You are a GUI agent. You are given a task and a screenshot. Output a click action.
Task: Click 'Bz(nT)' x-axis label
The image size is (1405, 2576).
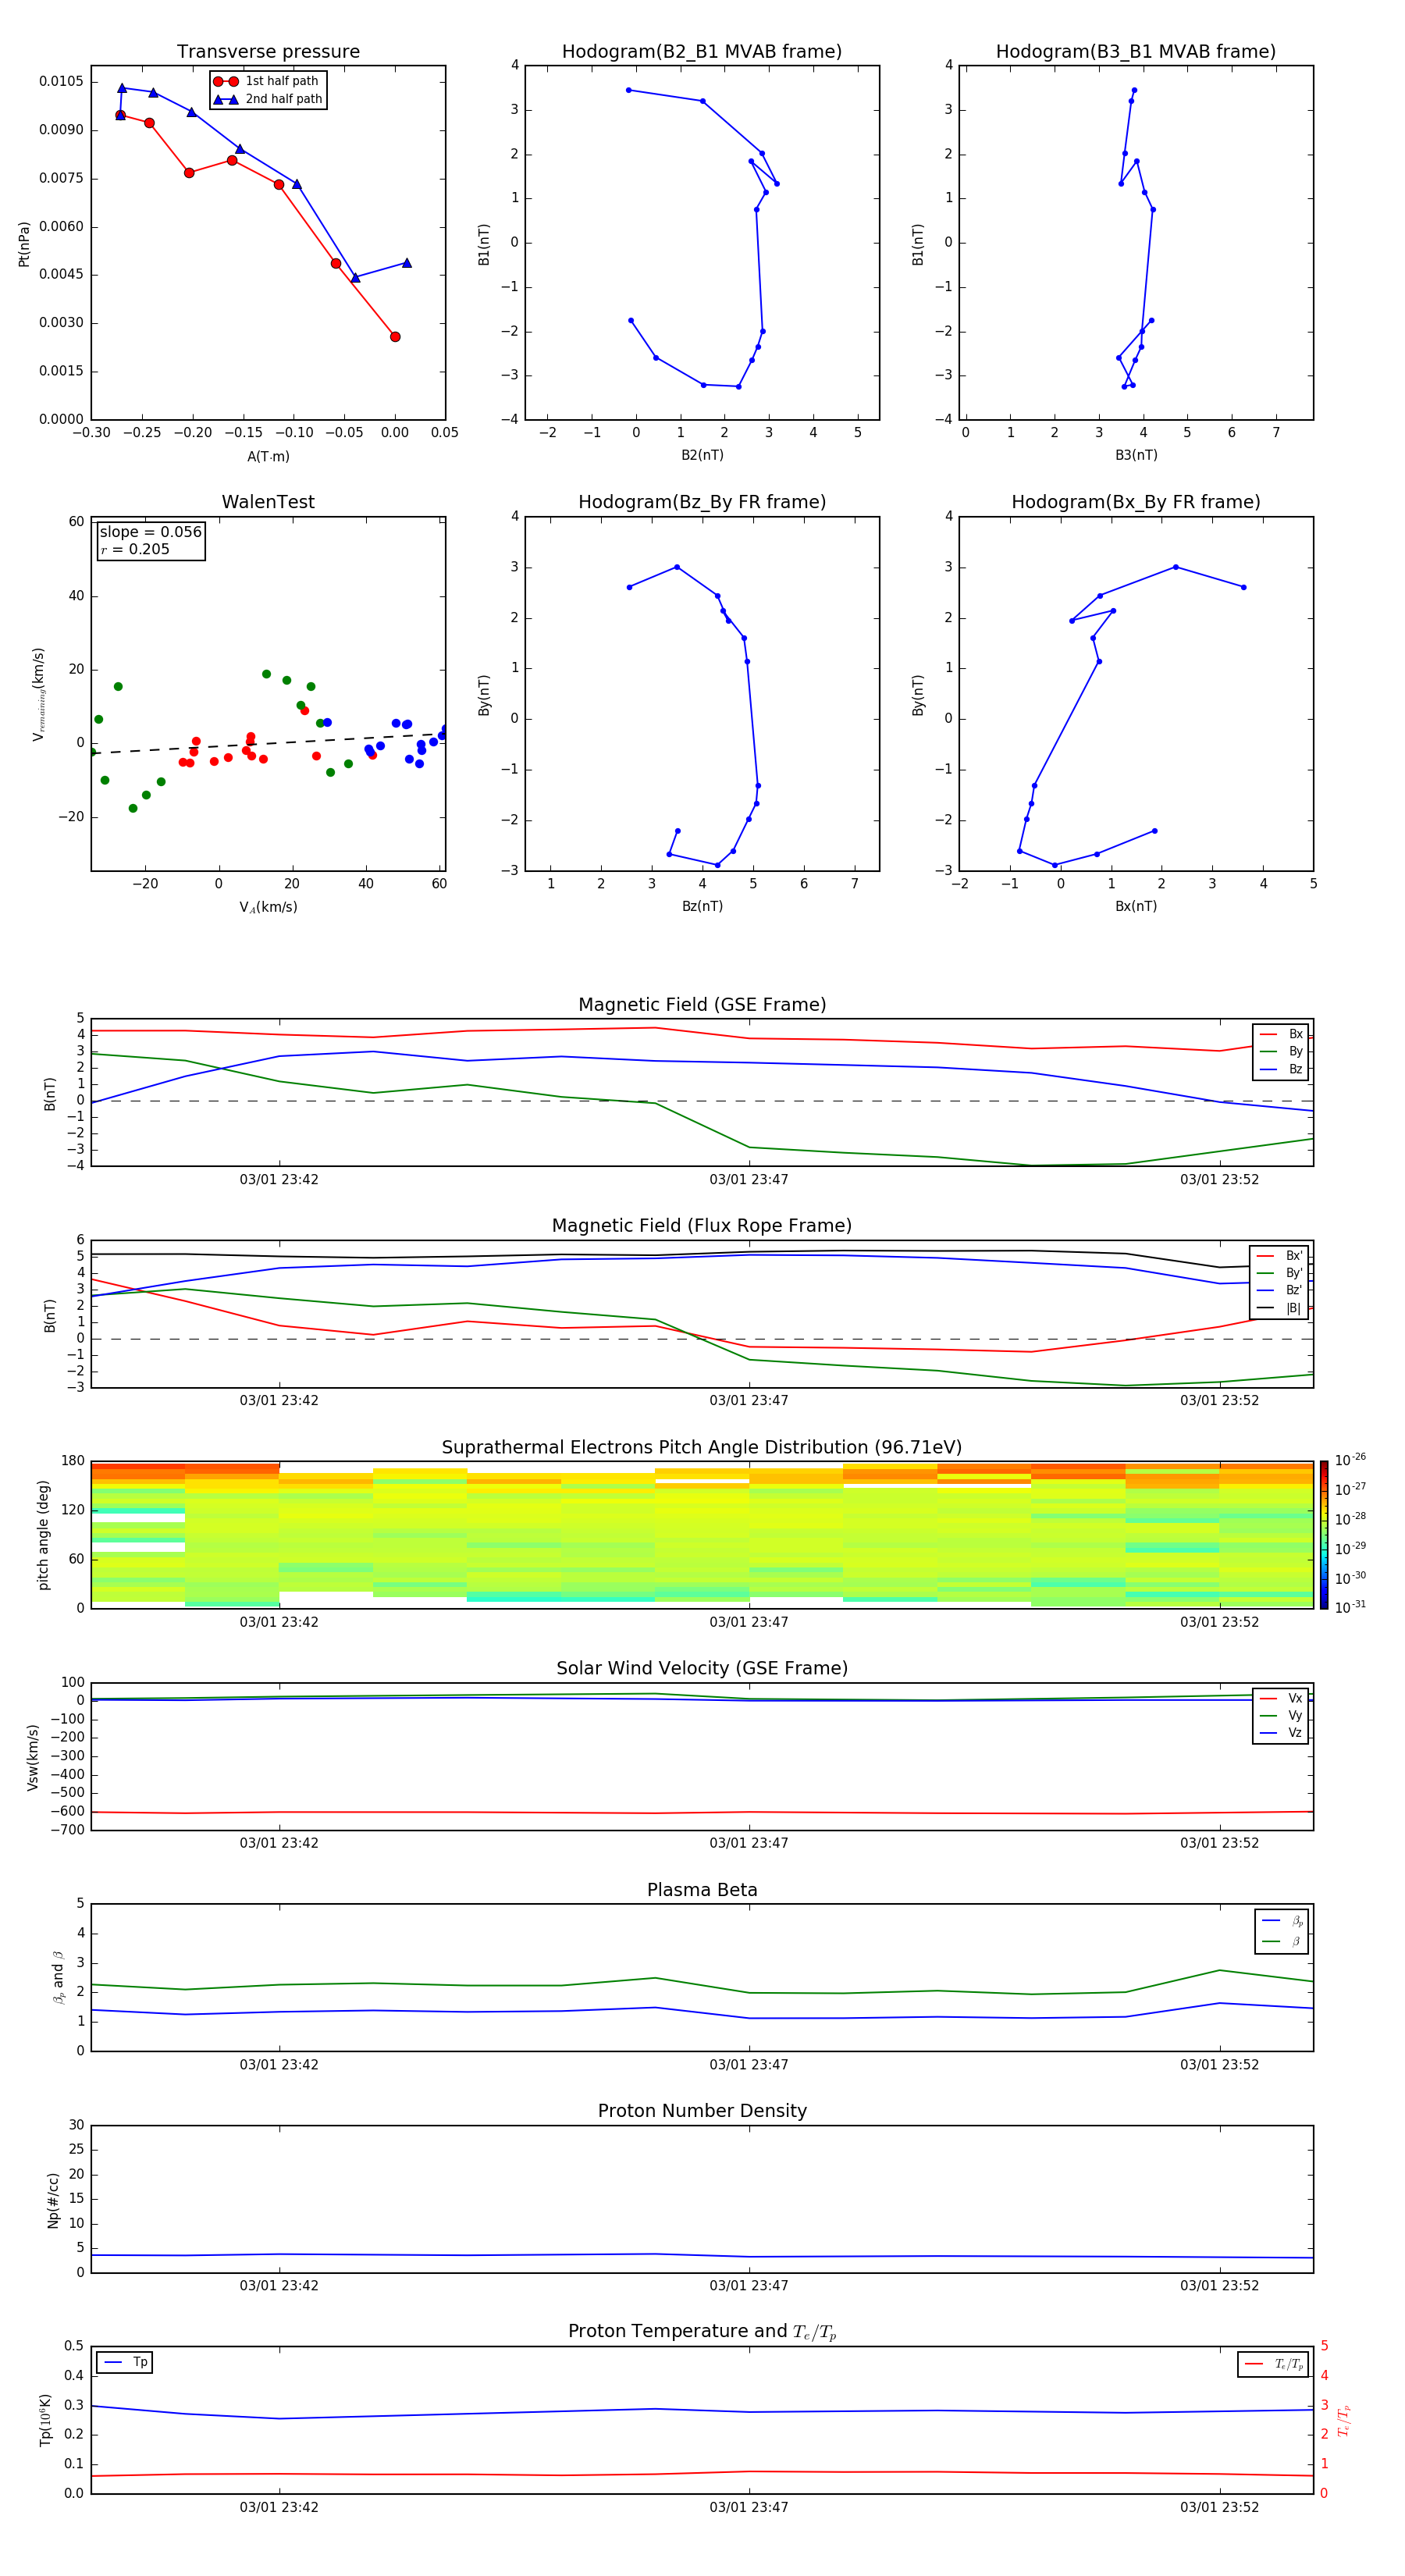pos(702,906)
